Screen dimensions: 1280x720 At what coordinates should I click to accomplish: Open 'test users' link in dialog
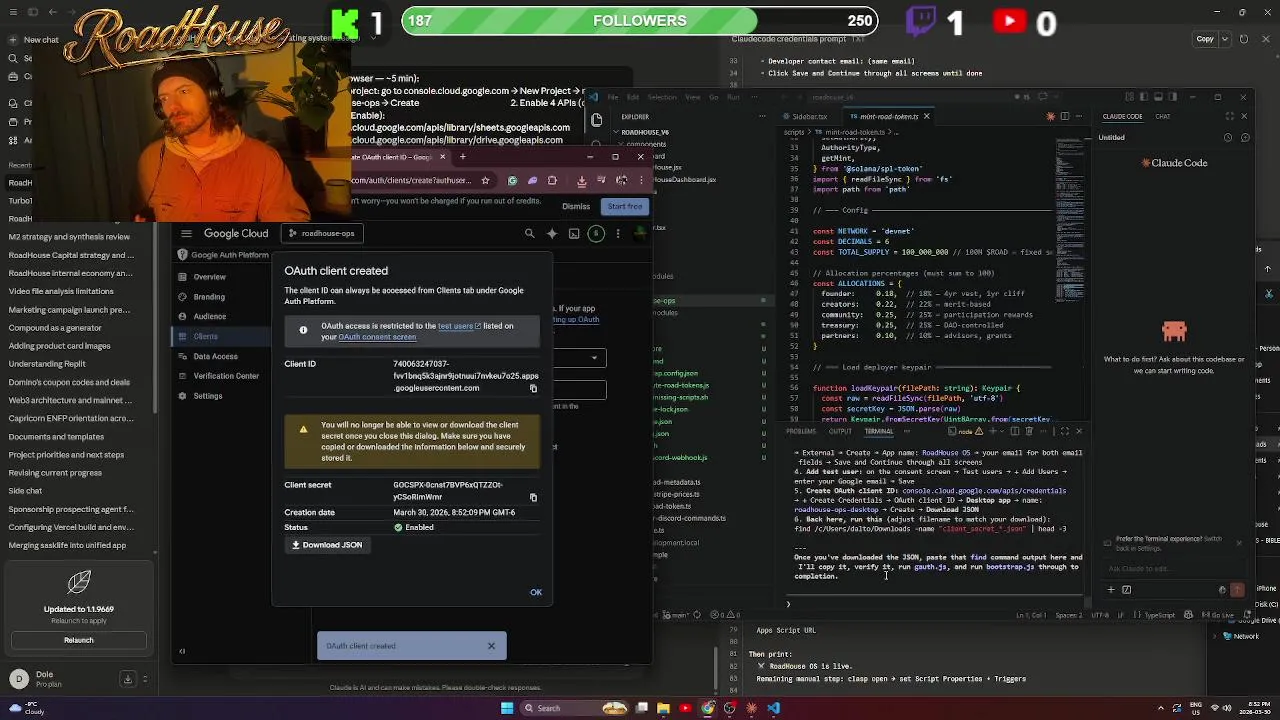tap(459, 326)
